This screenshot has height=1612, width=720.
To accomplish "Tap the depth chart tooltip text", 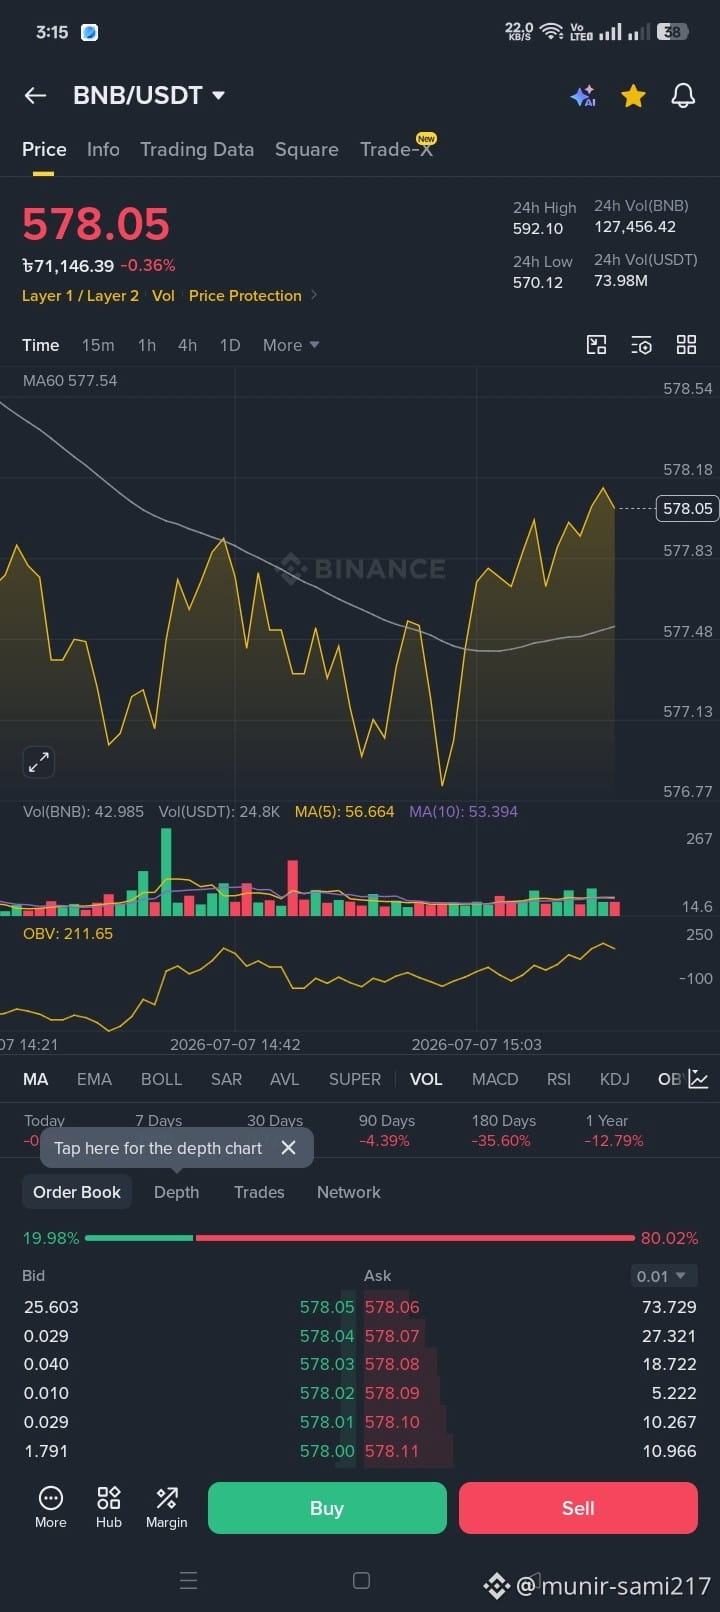I will coord(158,1148).
